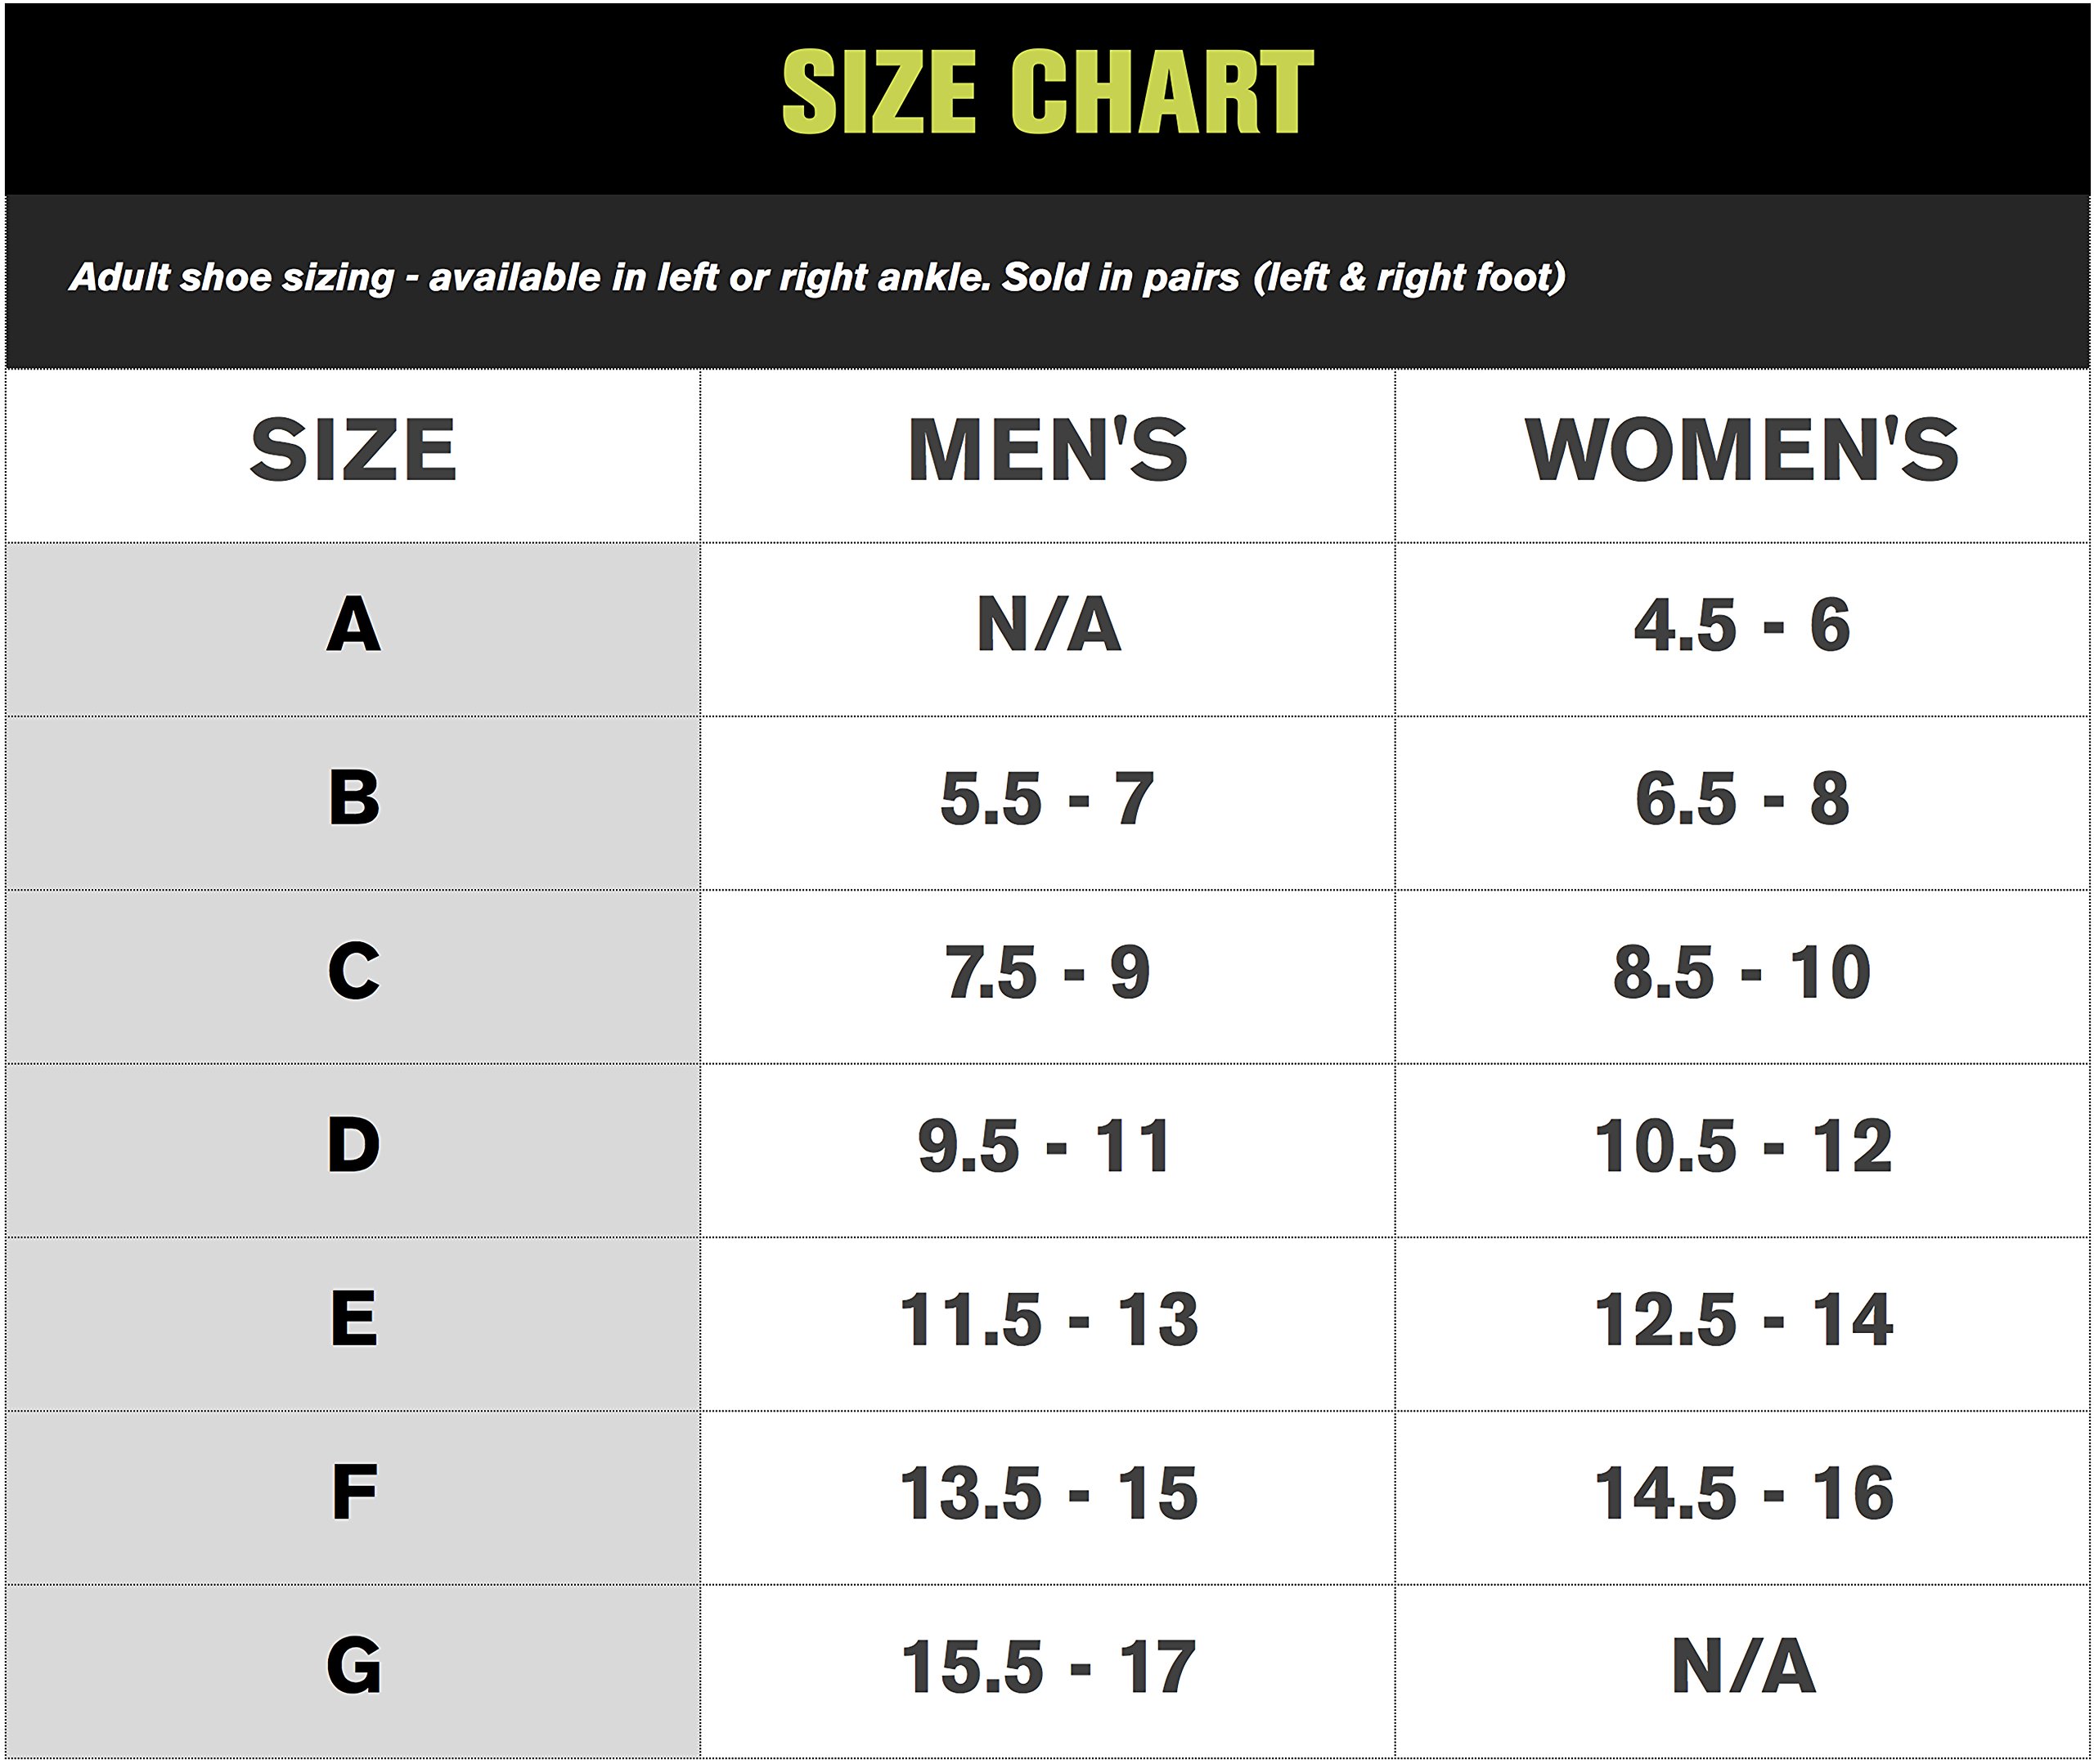Image resolution: width=2094 pixels, height=1764 pixels.
Task: Click the men's N/A cell for size A
Action: point(1047,626)
